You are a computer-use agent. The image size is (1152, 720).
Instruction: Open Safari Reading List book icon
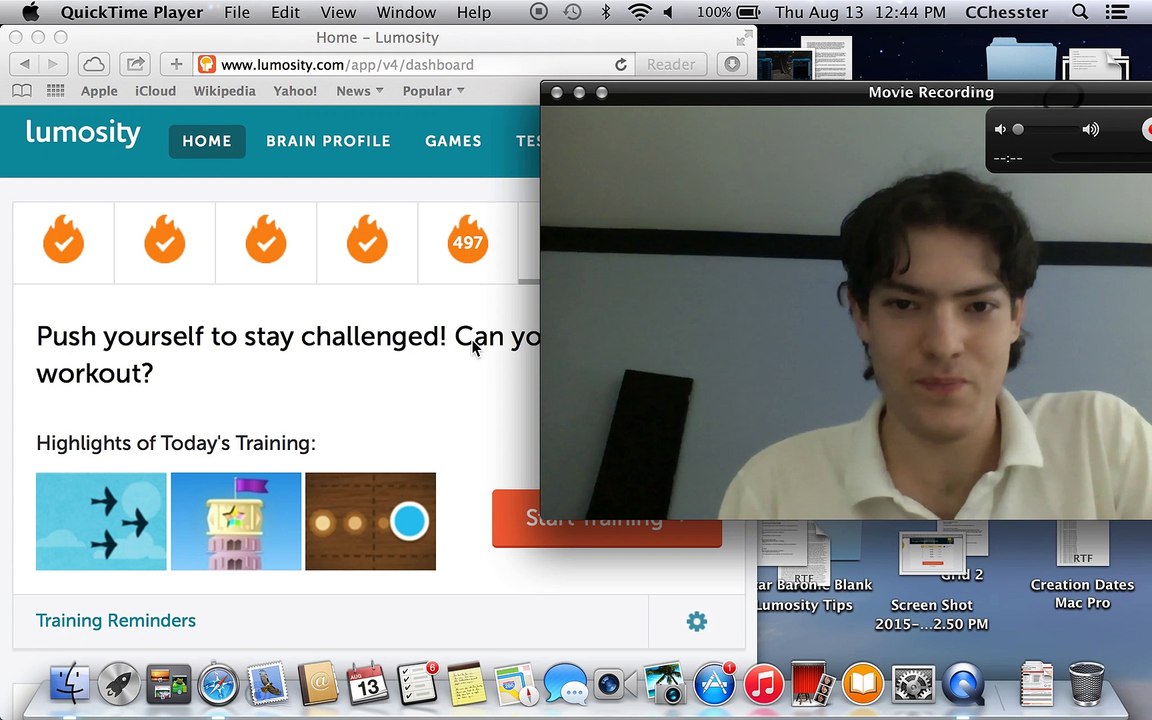click(x=22, y=90)
